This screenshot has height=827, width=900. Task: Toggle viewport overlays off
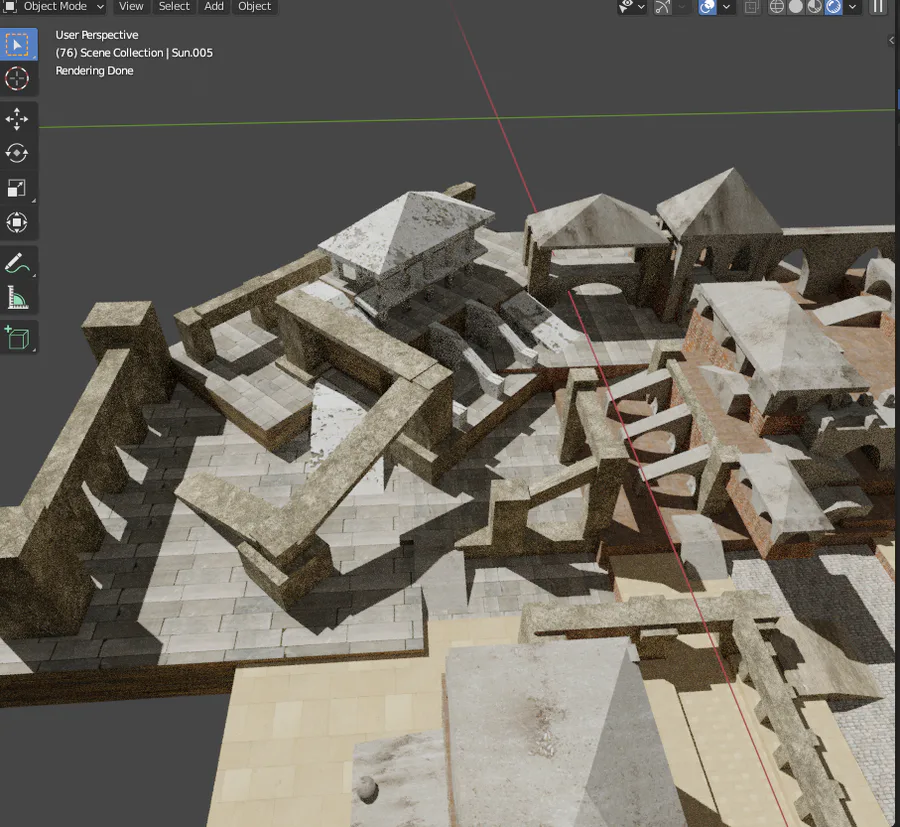click(x=707, y=7)
